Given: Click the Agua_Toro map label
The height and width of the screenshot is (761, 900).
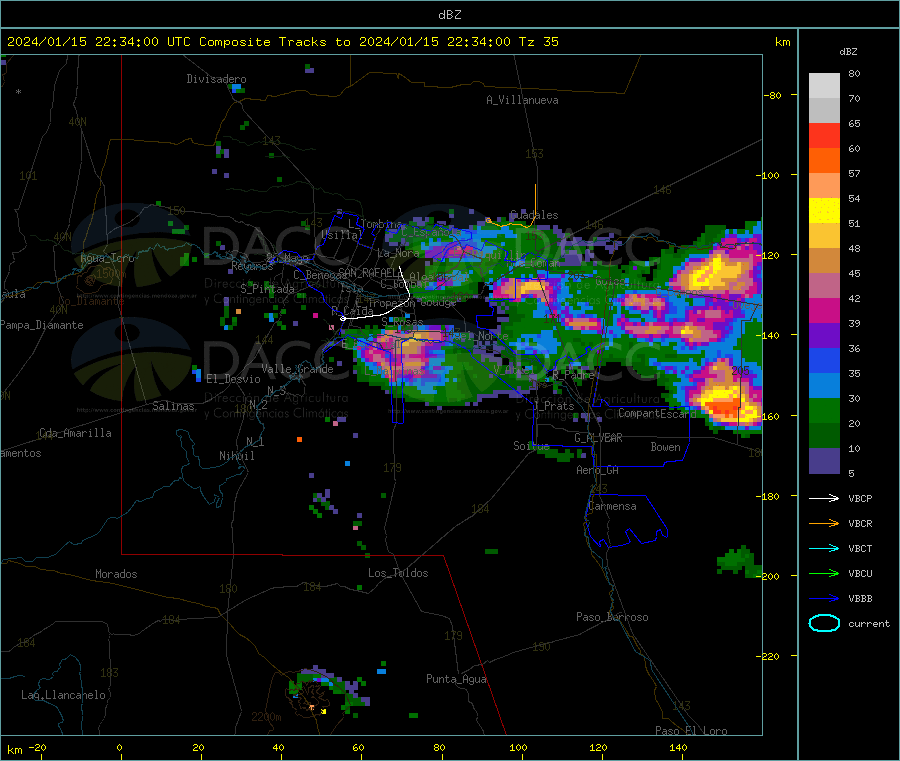Looking at the screenshot, I should click(x=107, y=258).
